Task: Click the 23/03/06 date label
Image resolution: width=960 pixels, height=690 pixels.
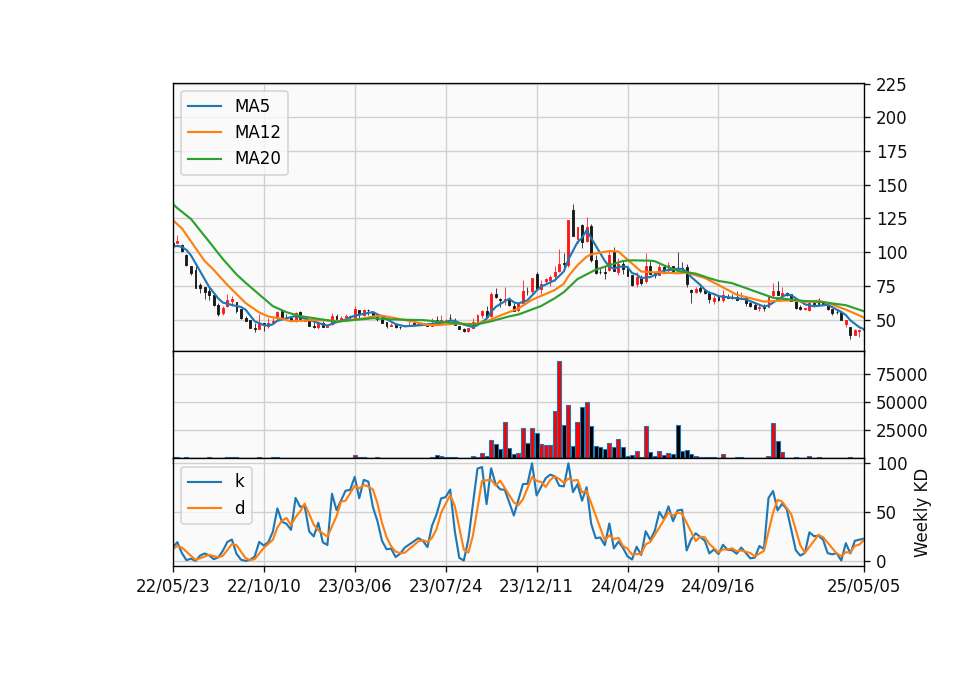Action: point(354,587)
